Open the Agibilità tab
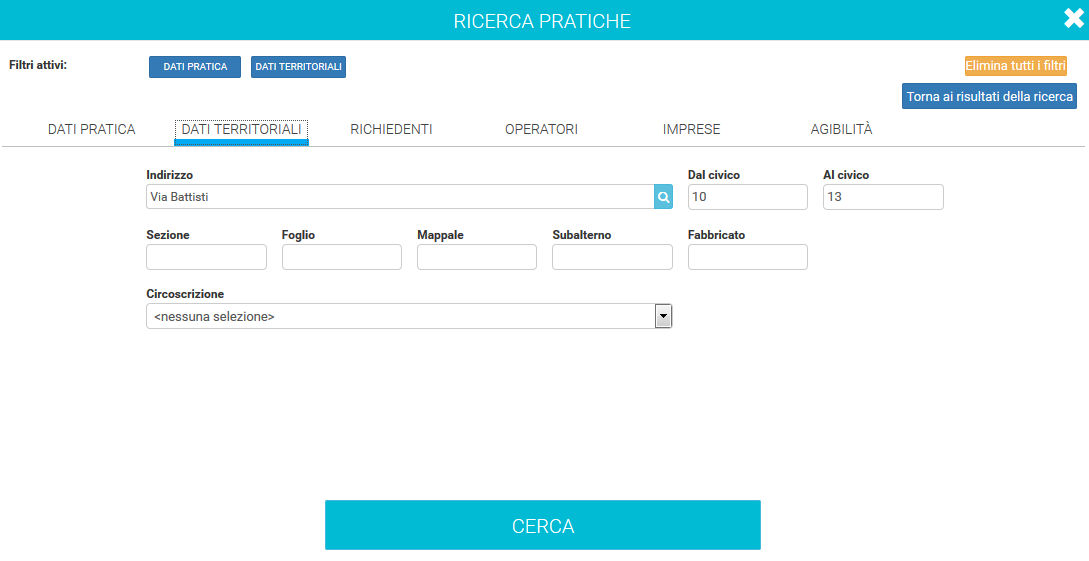The height and width of the screenshot is (561, 1089). [841, 129]
